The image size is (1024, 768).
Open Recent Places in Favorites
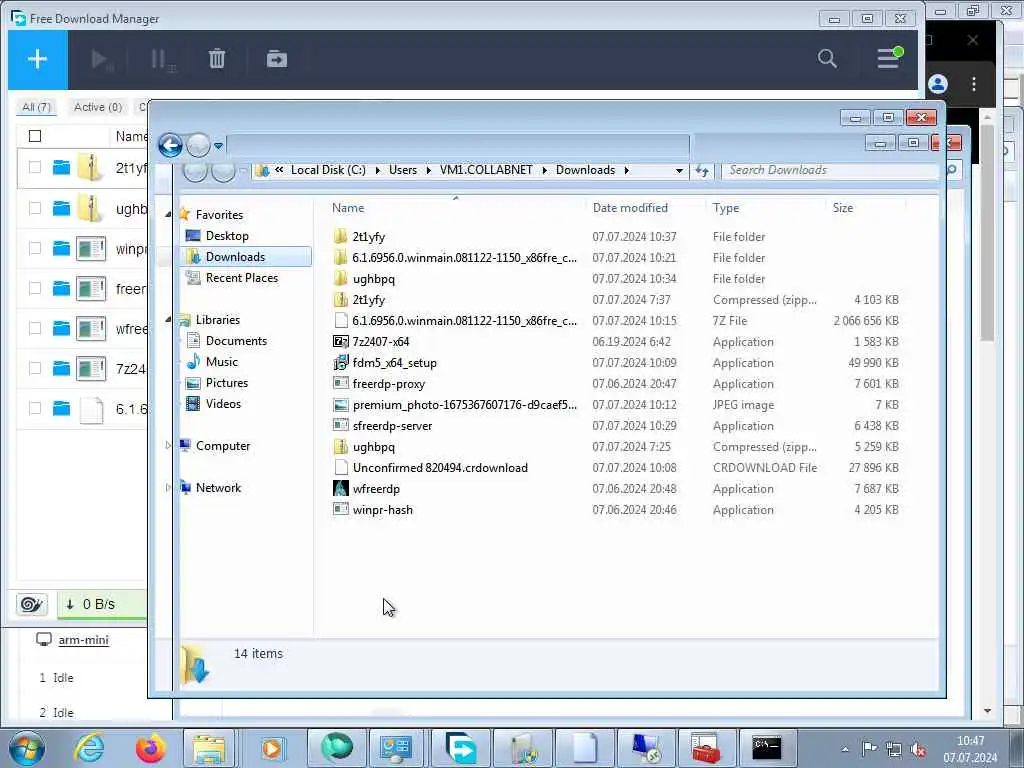pos(242,278)
